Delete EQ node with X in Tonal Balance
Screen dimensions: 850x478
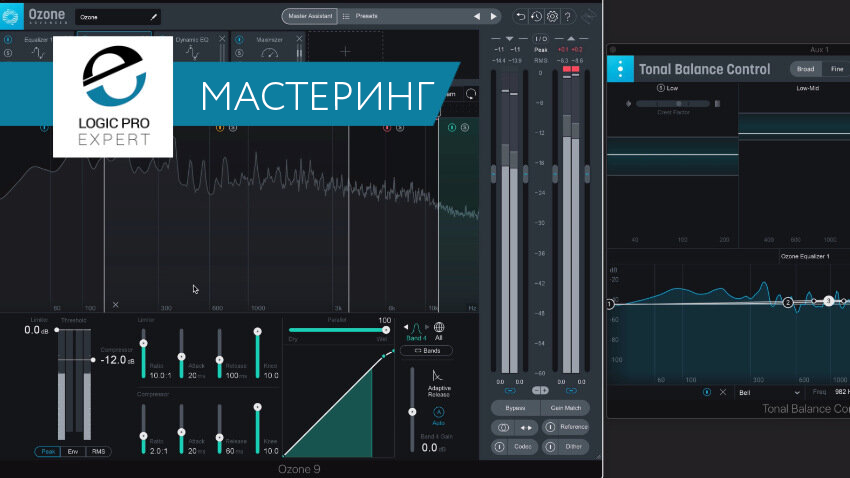click(x=723, y=392)
